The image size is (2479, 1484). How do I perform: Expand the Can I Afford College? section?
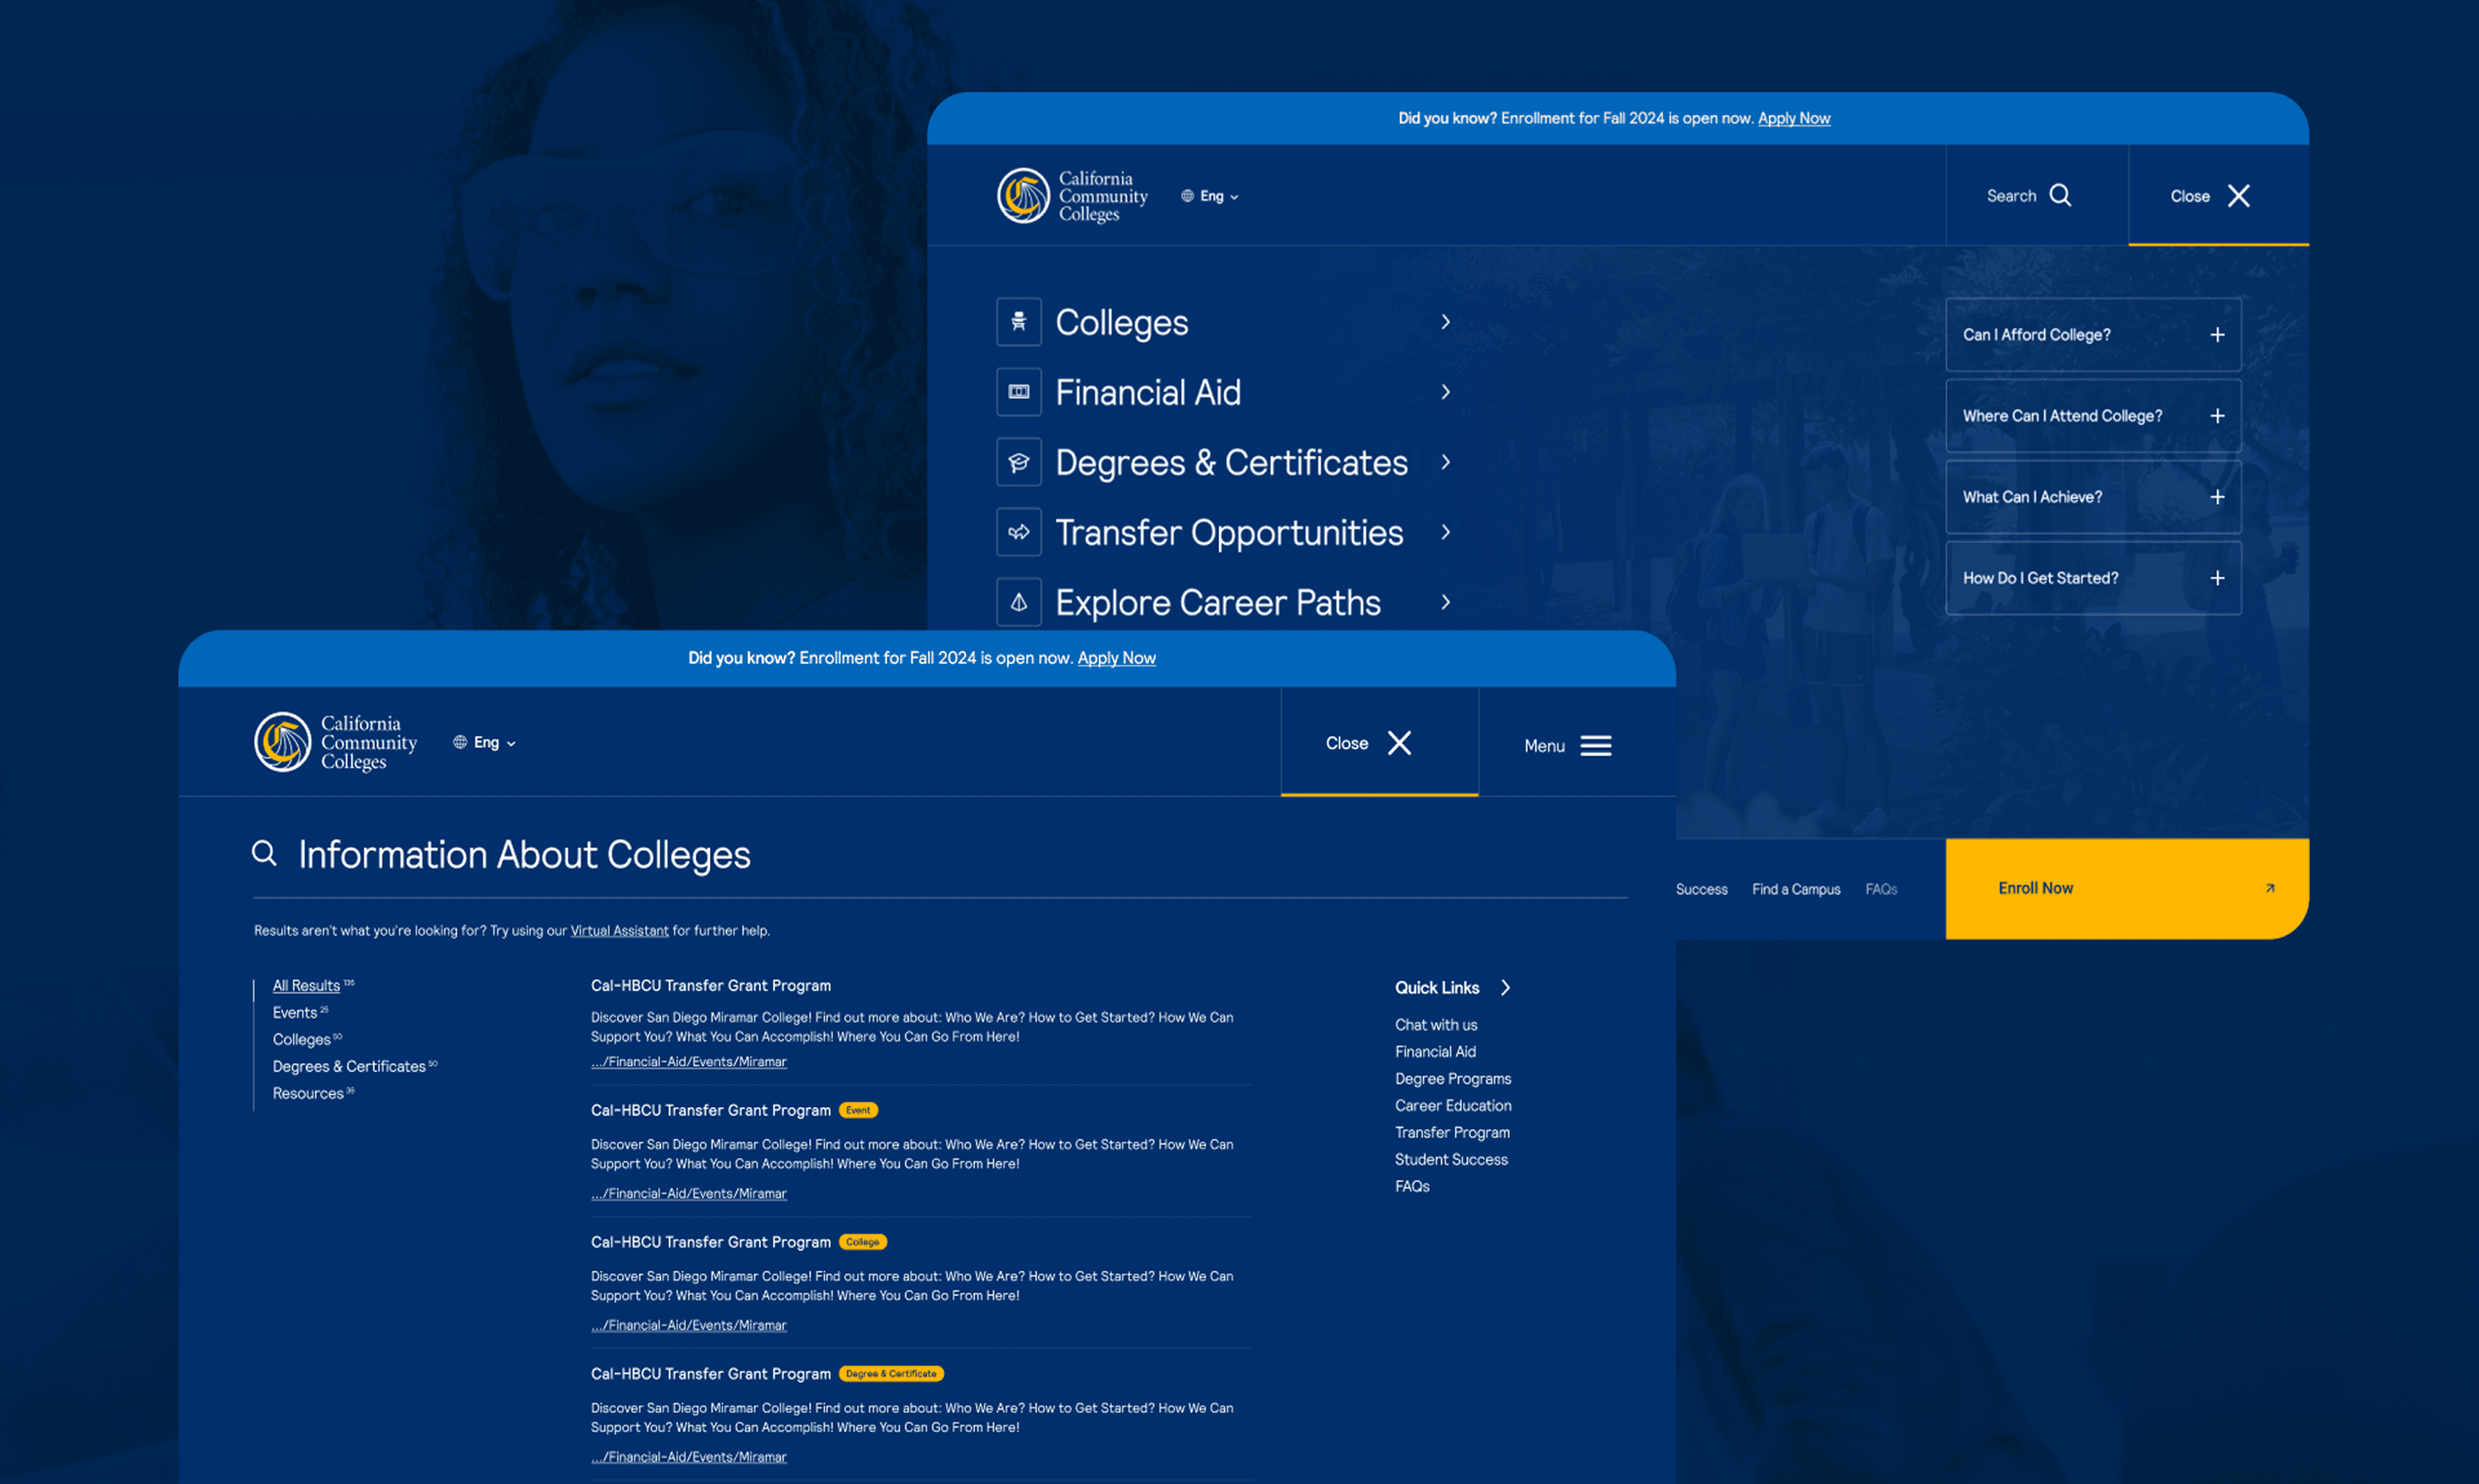click(x=2219, y=335)
